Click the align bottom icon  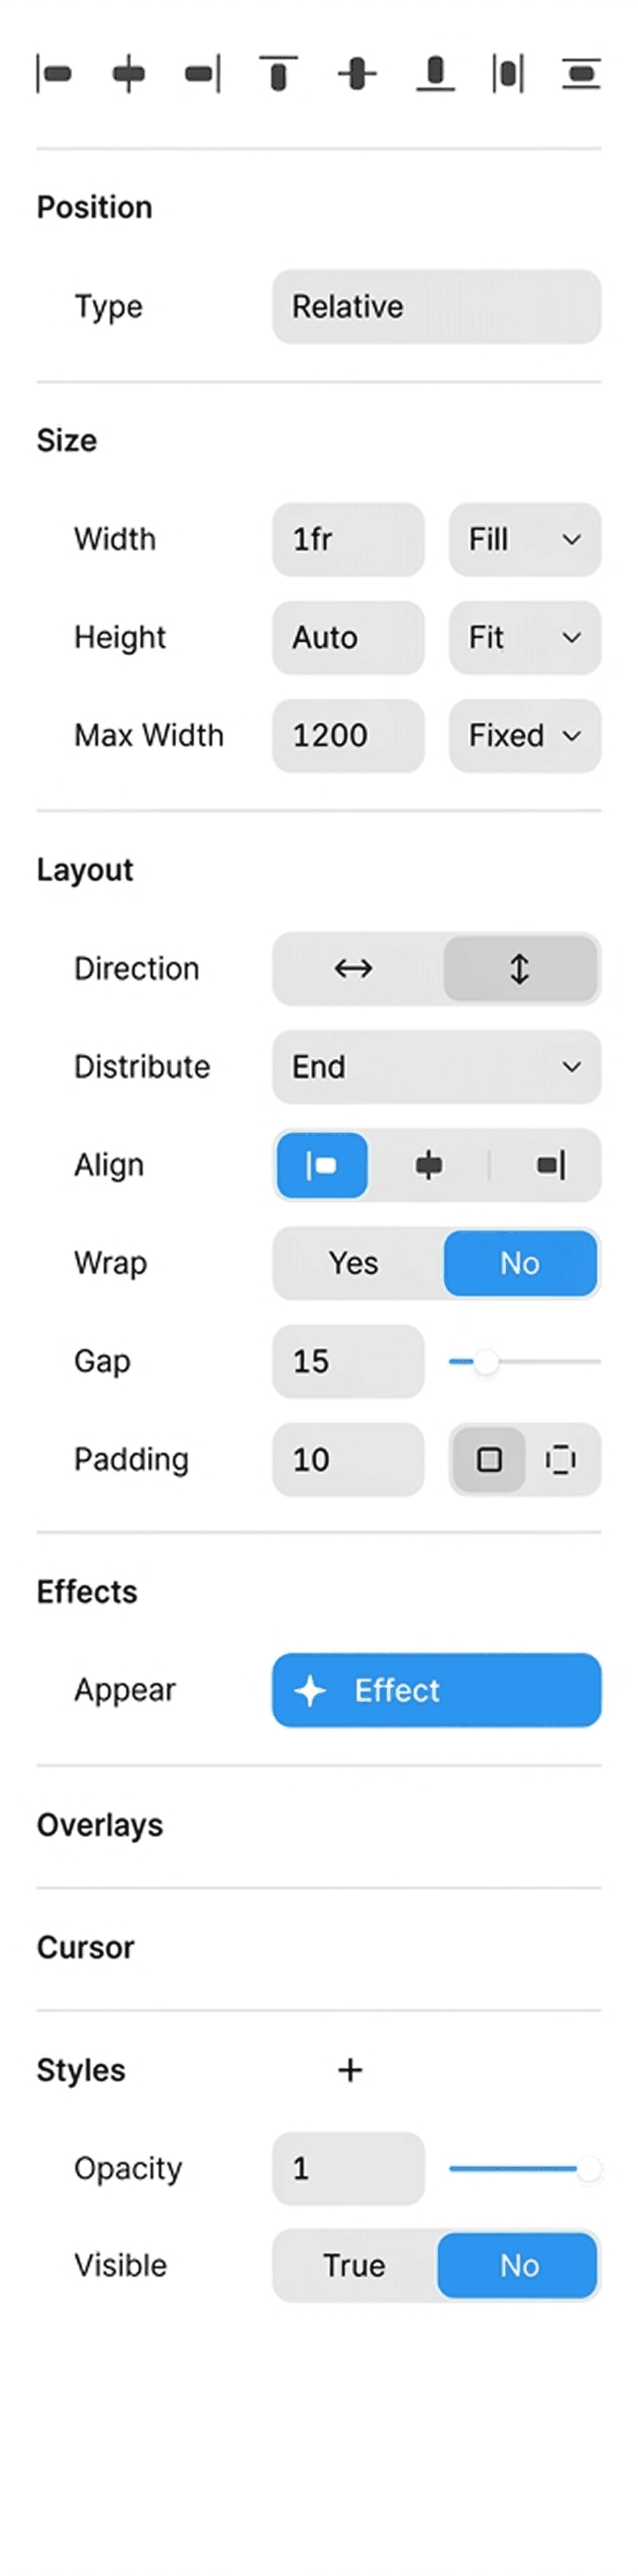pyautogui.click(x=435, y=74)
